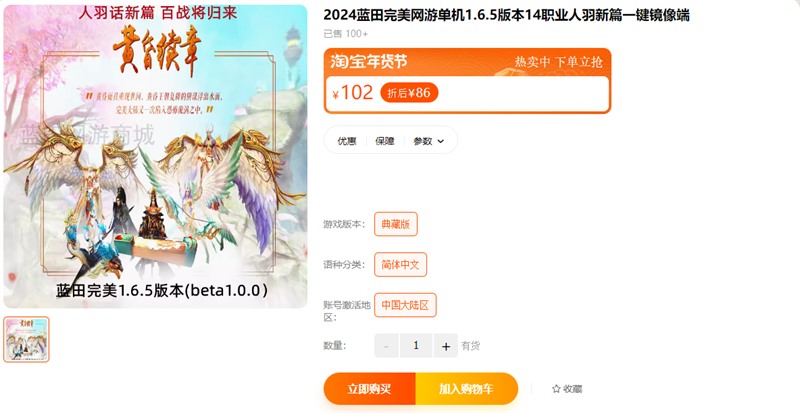Click the 折后¥86 discount badge
This screenshot has width=800, height=413.
409,92
